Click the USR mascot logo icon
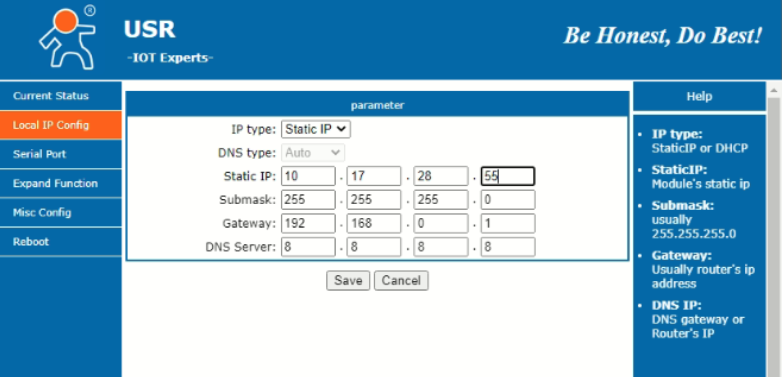 click(66, 37)
